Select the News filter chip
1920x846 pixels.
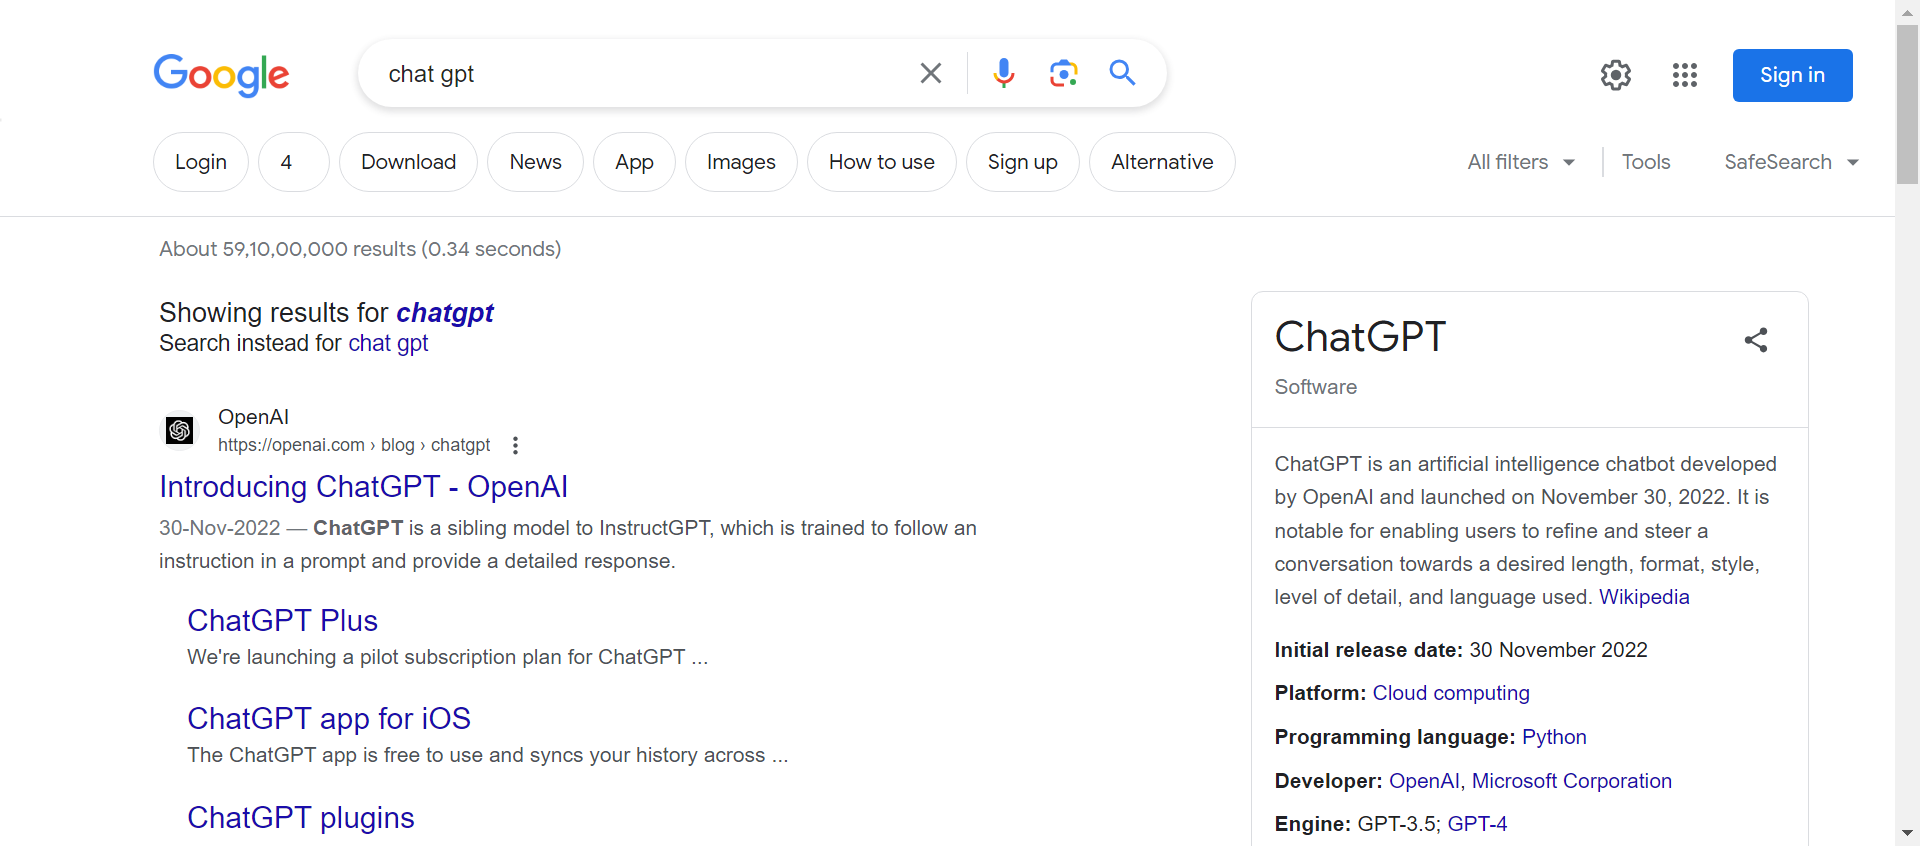(535, 162)
